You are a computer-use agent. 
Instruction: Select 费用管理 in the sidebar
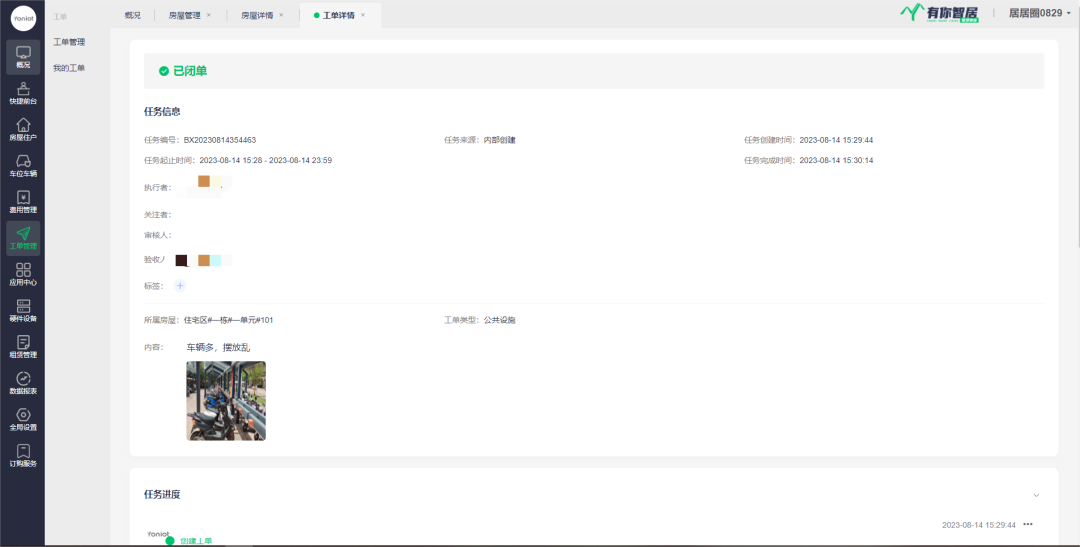[23, 202]
